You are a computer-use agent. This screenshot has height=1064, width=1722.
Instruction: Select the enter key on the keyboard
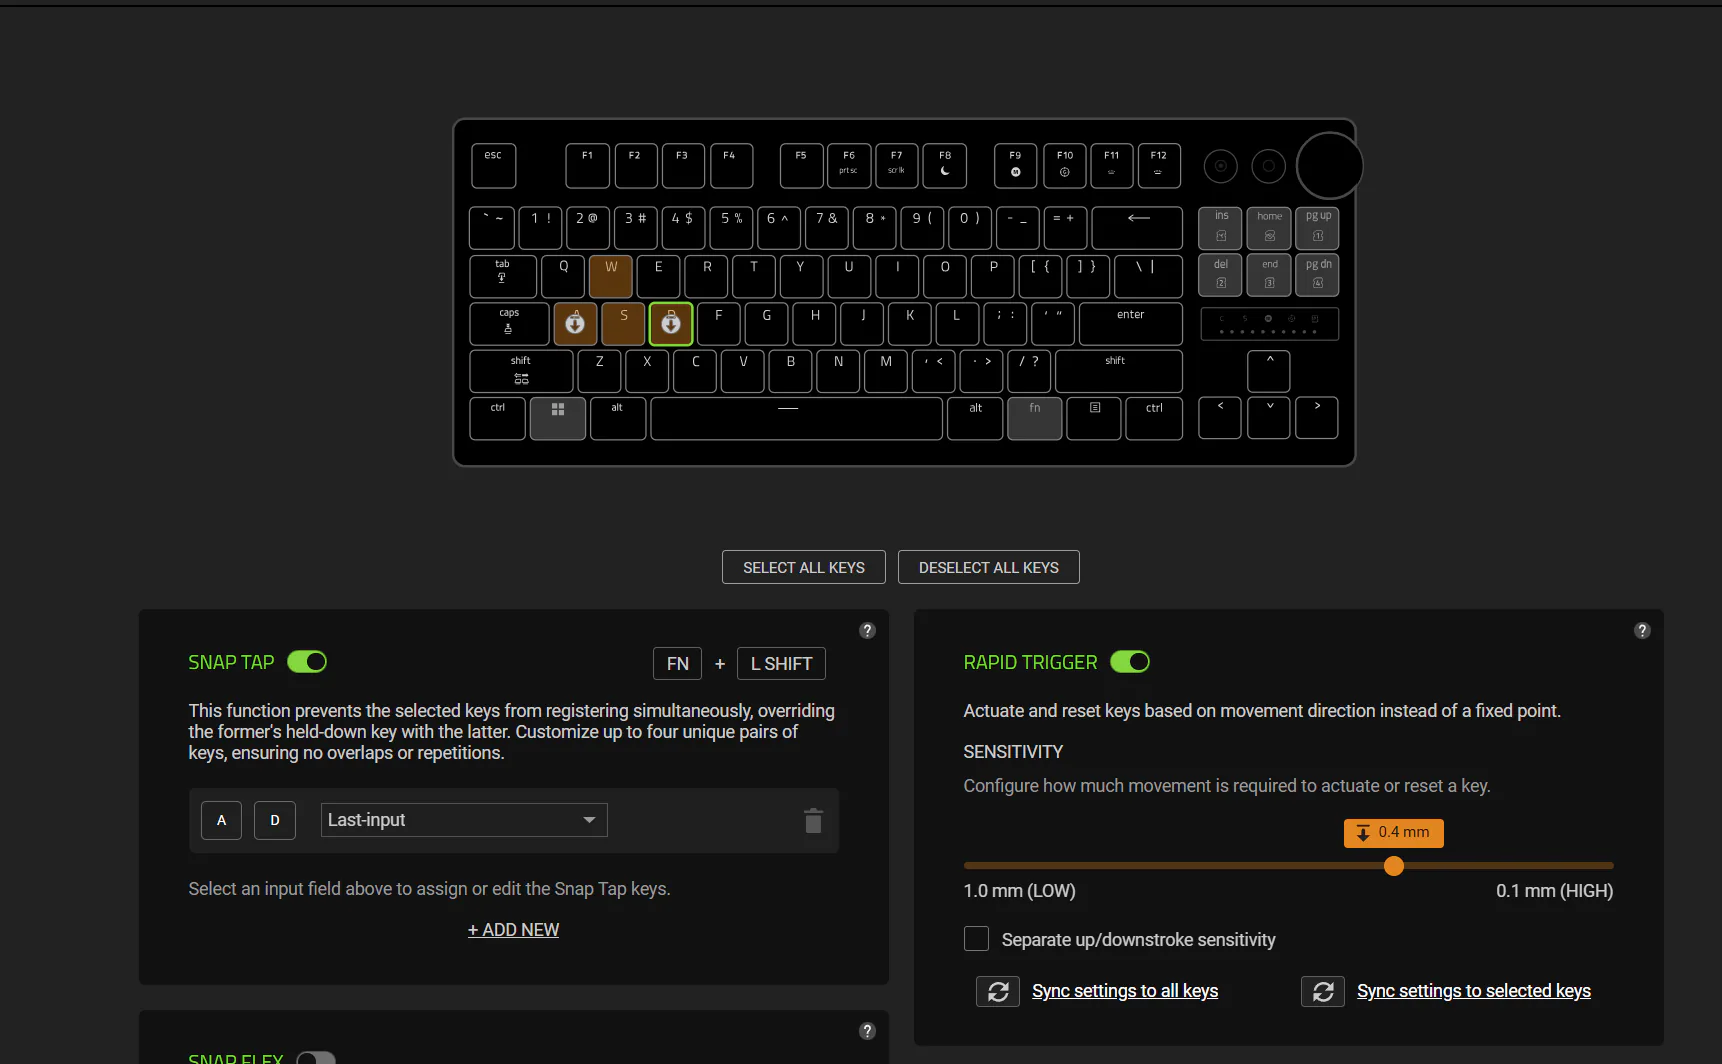pyautogui.click(x=1131, y=324)
